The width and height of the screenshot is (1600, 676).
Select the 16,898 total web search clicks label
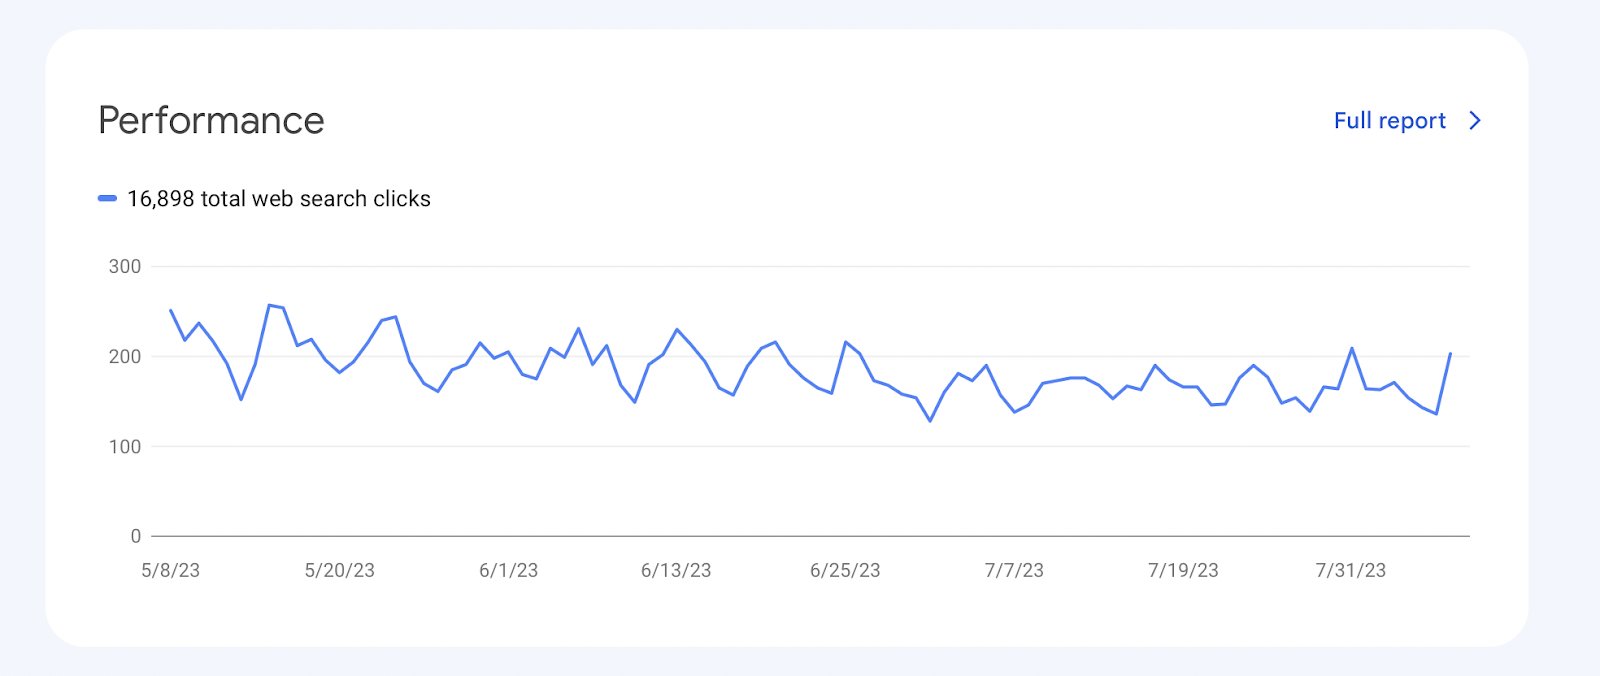click(278, 198)
